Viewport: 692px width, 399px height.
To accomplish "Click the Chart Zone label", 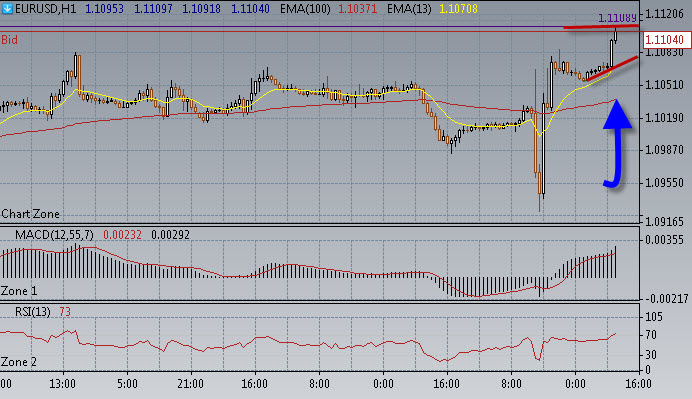I will [30, 214].
